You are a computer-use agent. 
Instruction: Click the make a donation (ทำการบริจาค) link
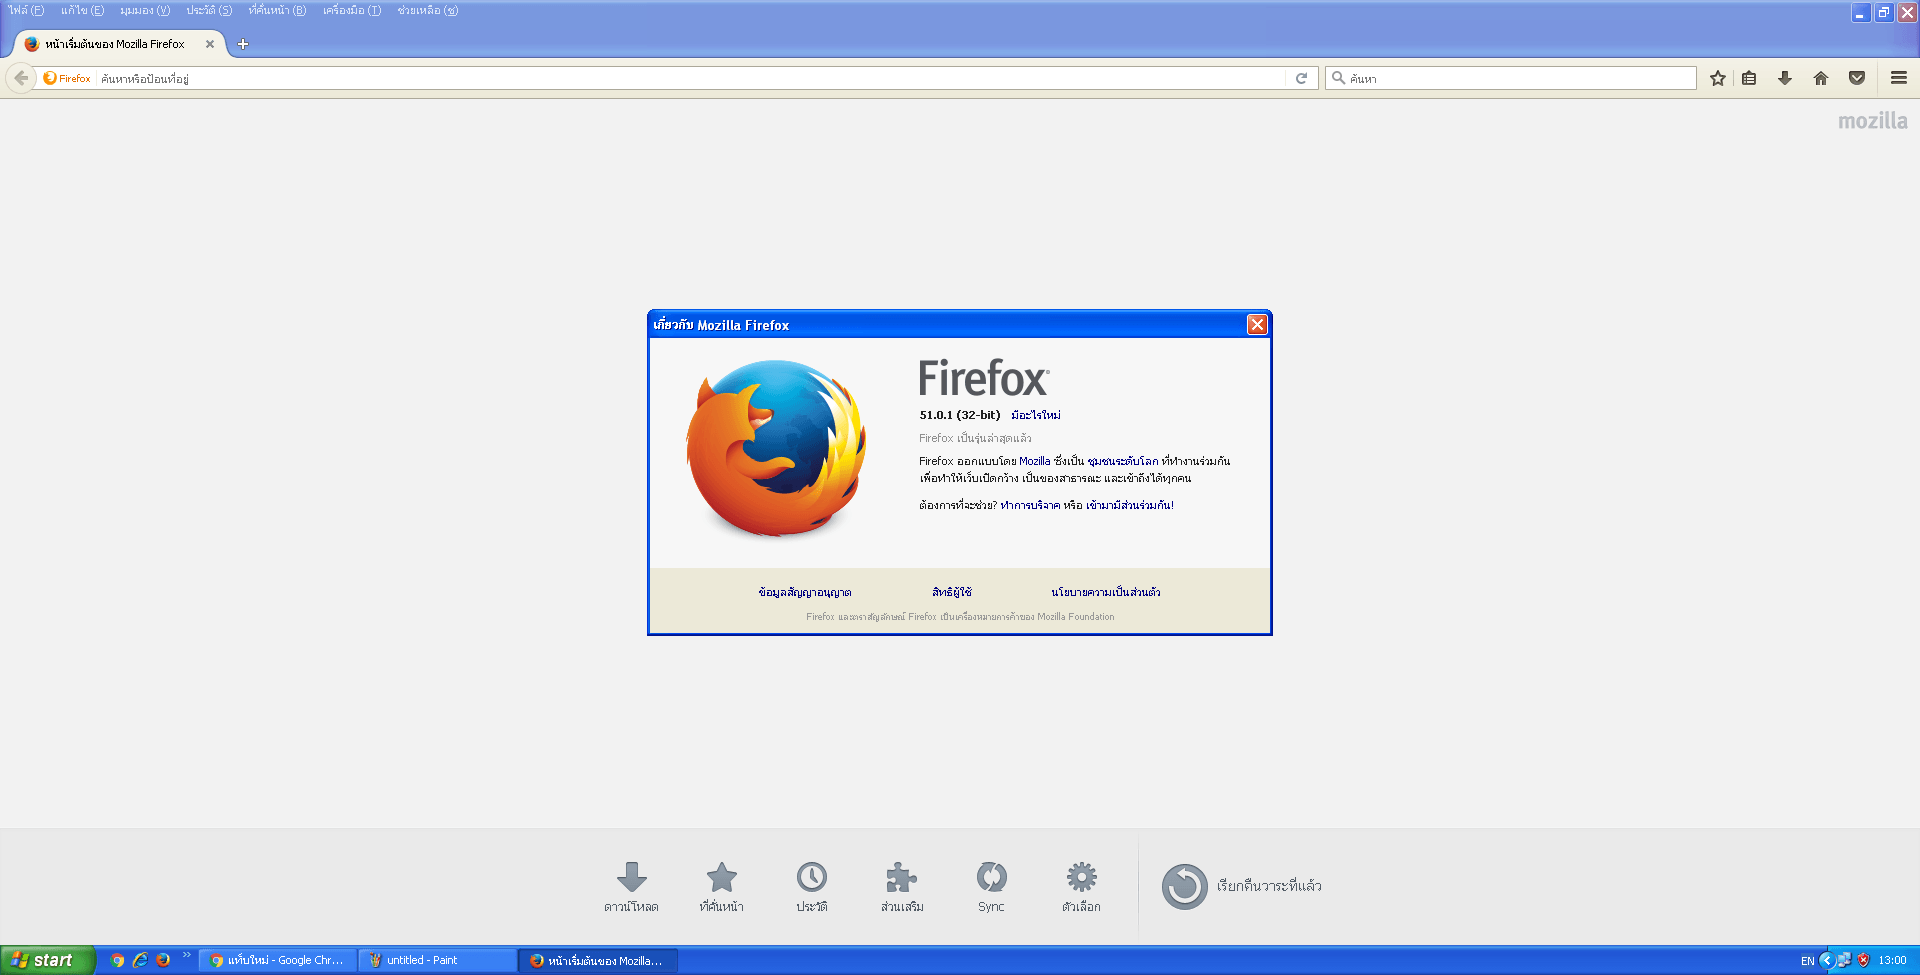click(x=1030, y=505)
